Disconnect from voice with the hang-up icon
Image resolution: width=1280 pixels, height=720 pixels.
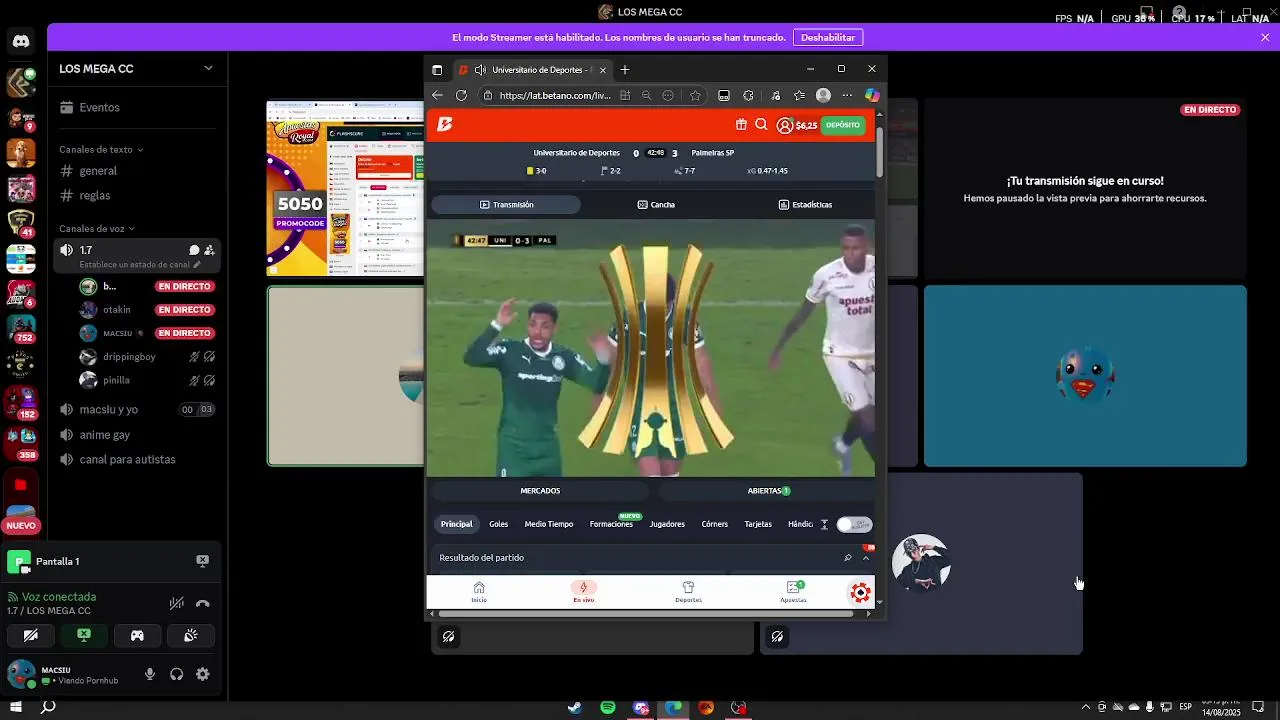[x=203, y=603]
